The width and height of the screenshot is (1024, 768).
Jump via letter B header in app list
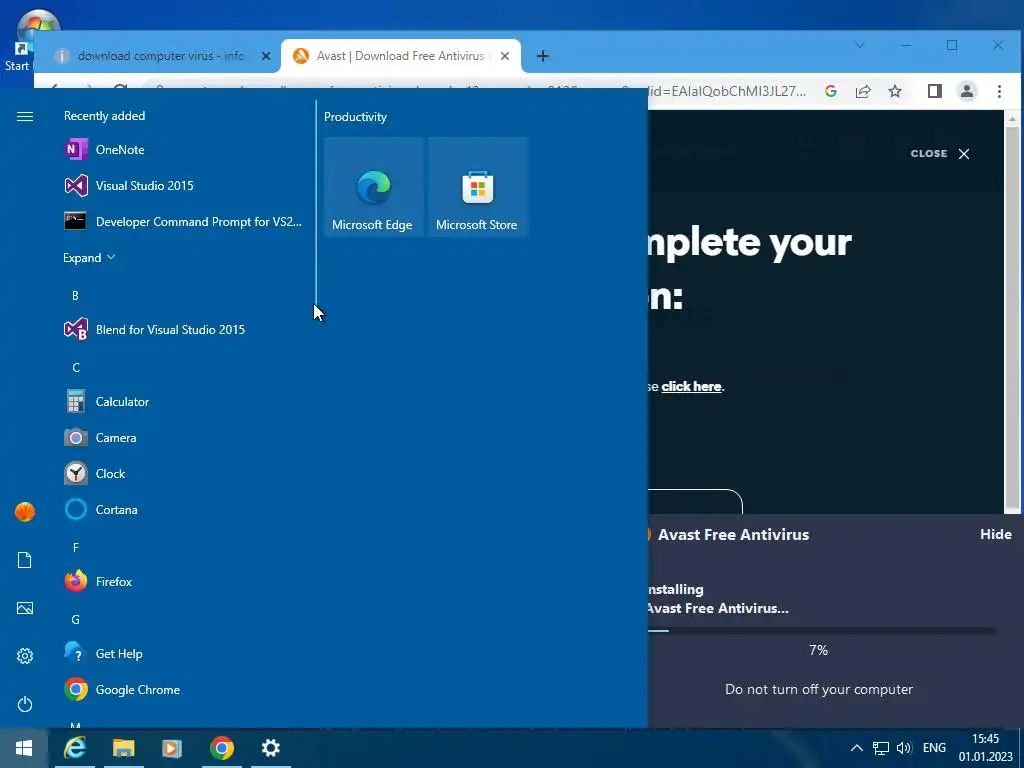pyautogui.click(x=75, y=296)
